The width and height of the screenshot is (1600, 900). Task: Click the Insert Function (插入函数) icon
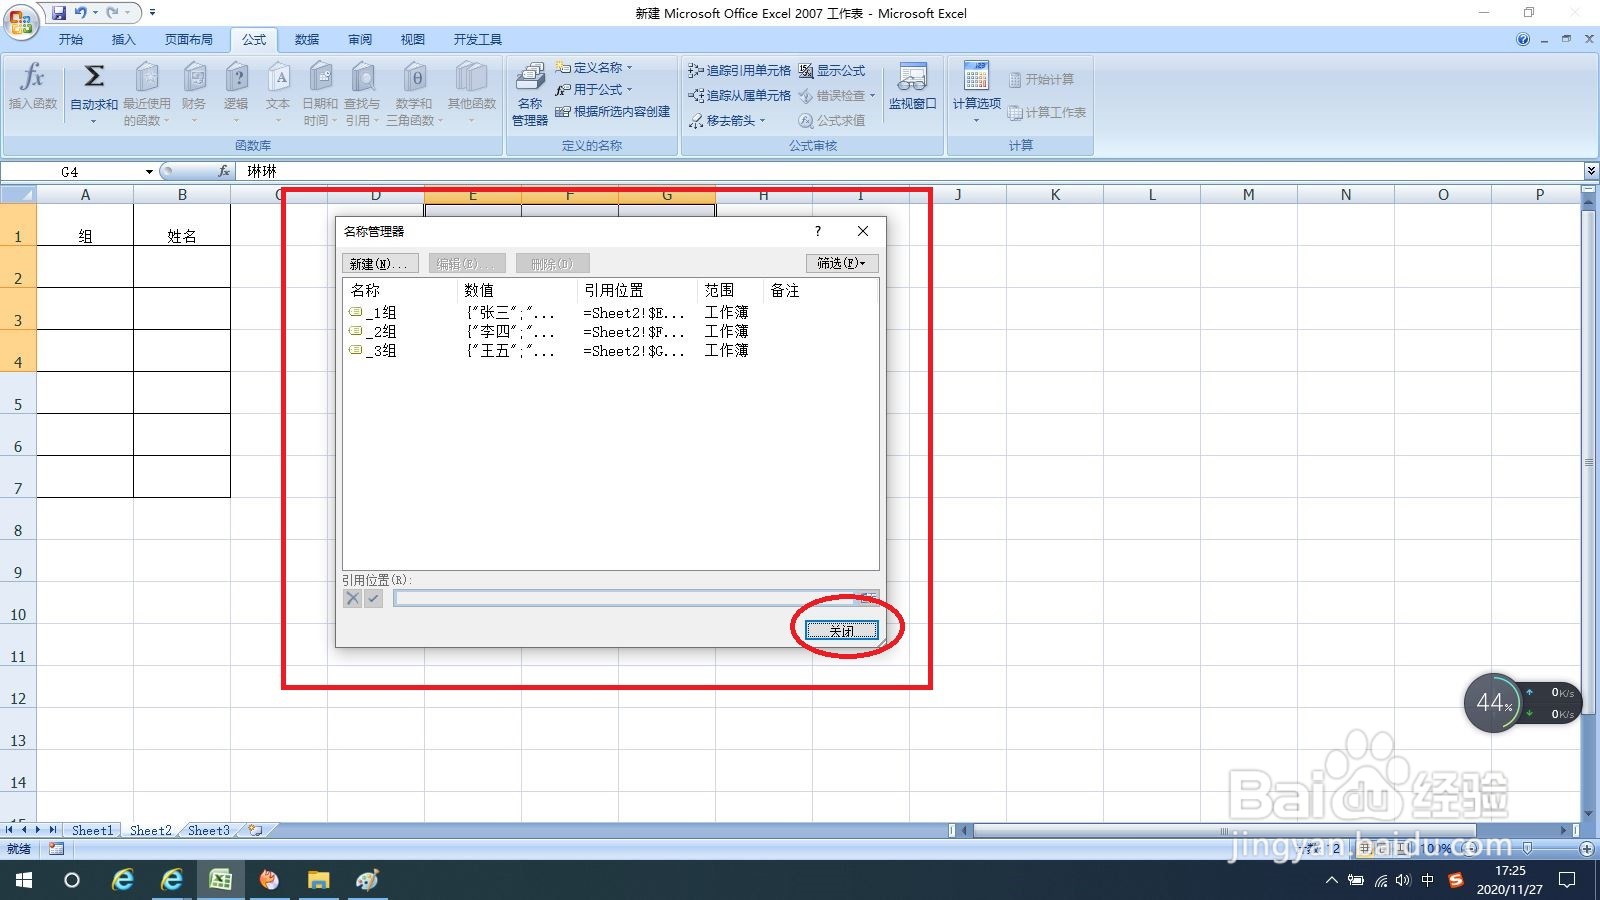coord(33,85)
